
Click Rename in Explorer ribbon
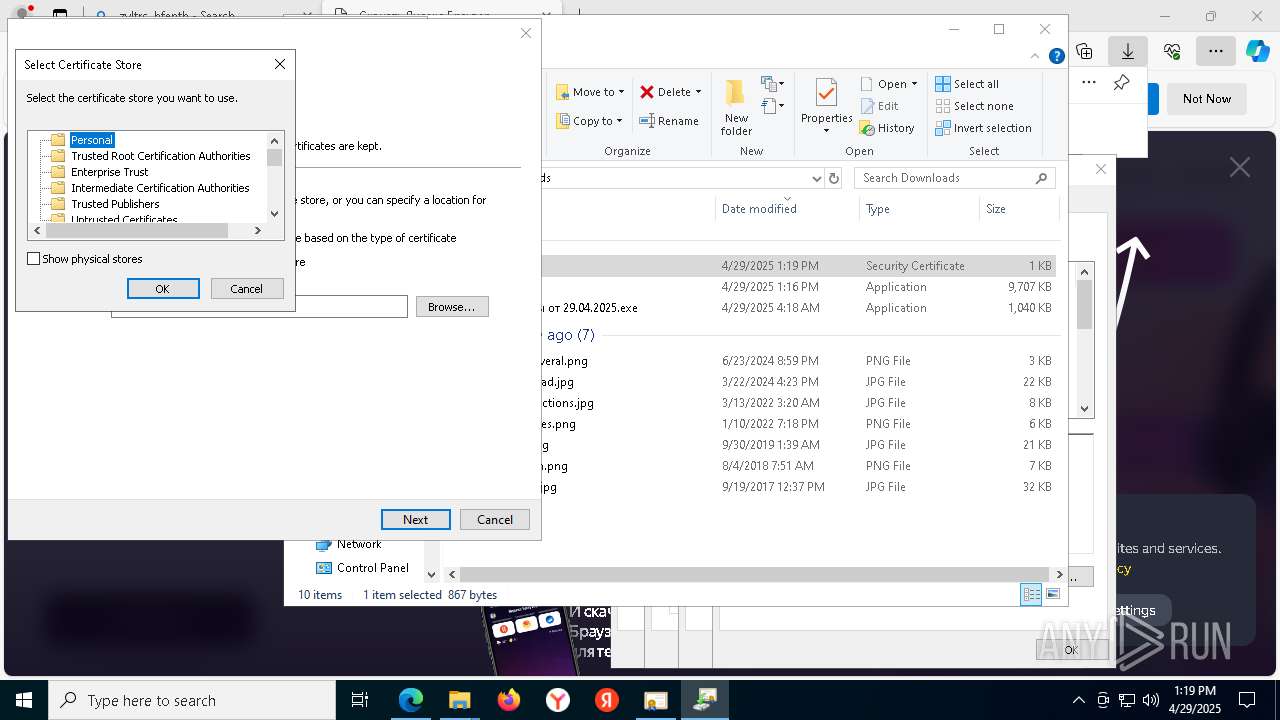(670, 121)
